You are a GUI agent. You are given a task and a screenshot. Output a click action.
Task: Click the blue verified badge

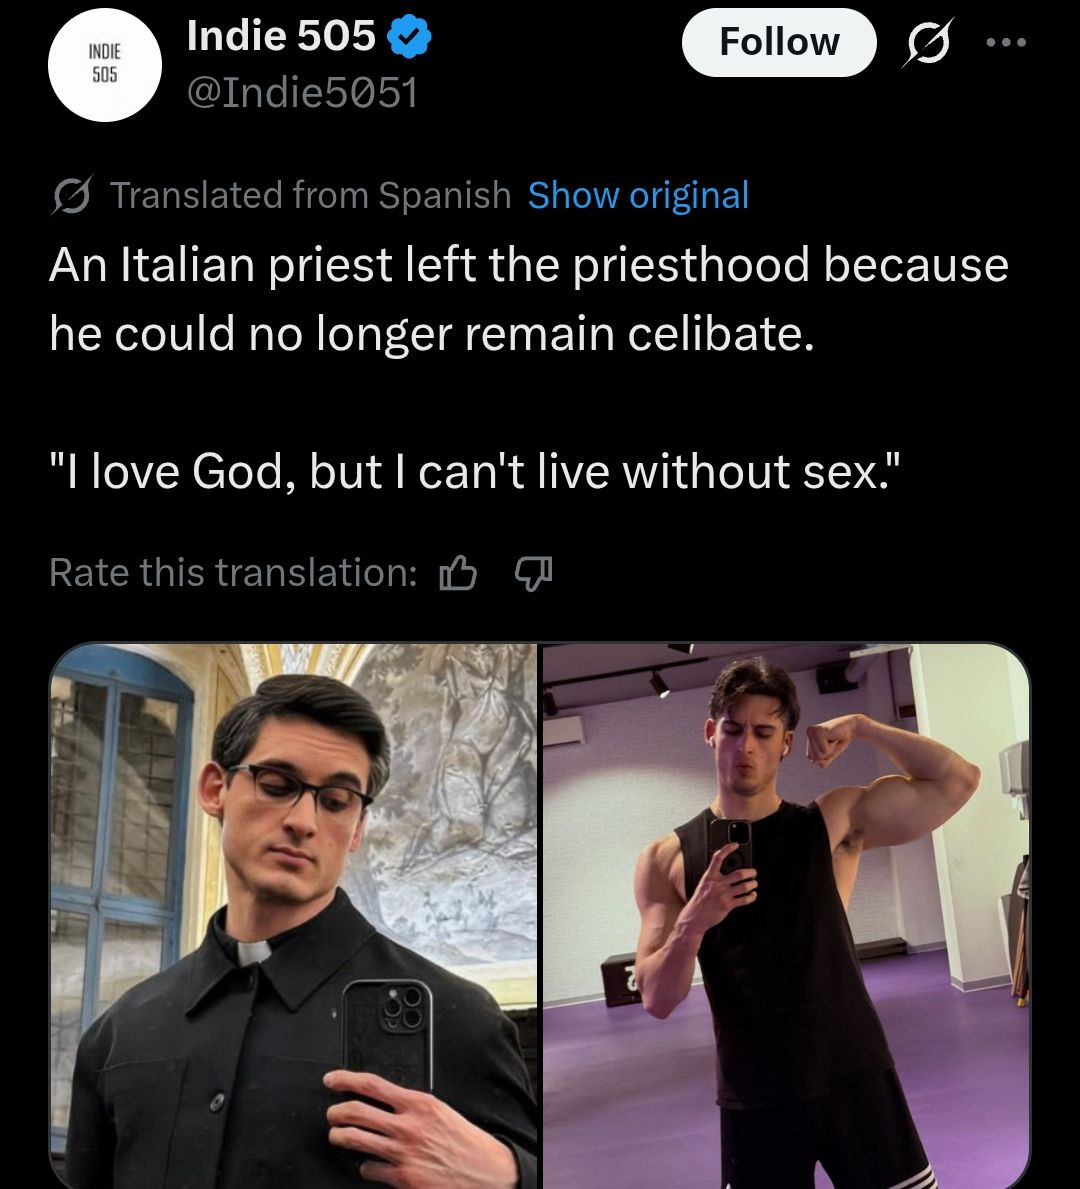coord(409,38)
